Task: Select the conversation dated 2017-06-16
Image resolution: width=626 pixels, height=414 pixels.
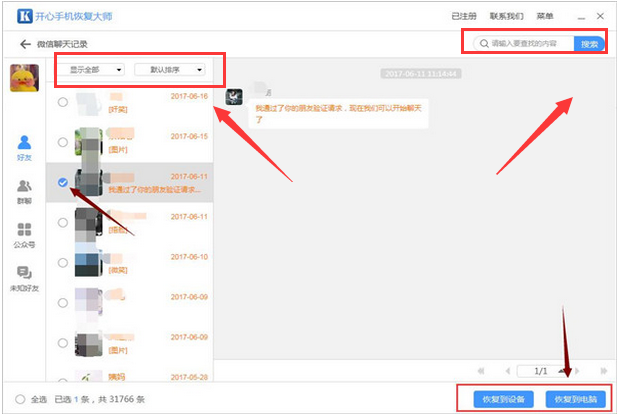Action: [x=63, y=102]
